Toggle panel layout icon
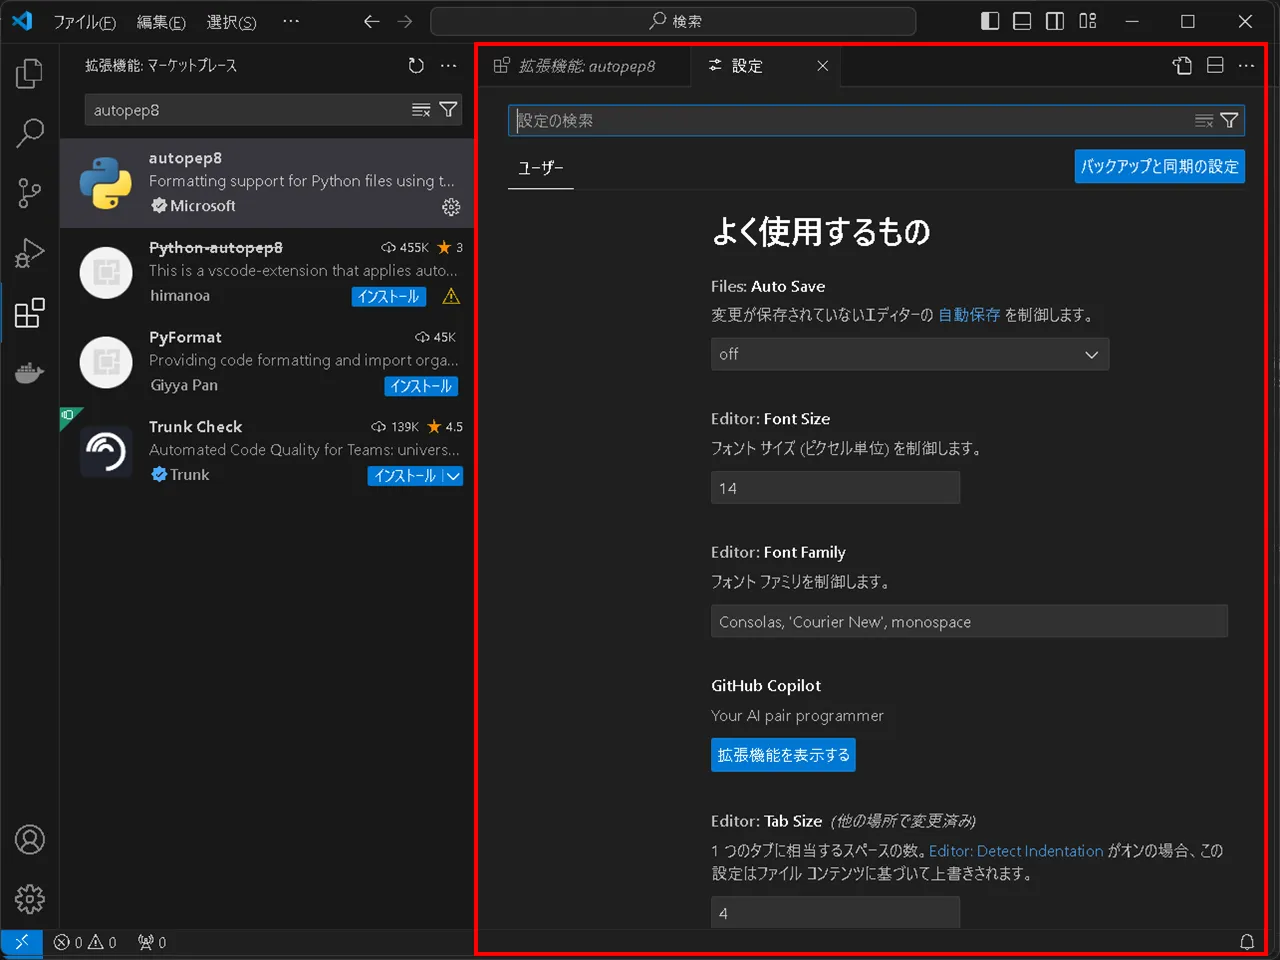Image resolution: width=1280 pixels, height=960 pixels. 1022,21
